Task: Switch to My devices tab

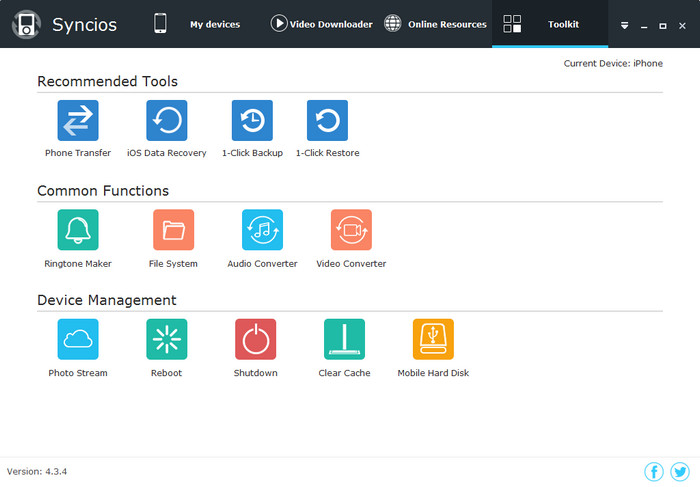Action: click(215, 25)
